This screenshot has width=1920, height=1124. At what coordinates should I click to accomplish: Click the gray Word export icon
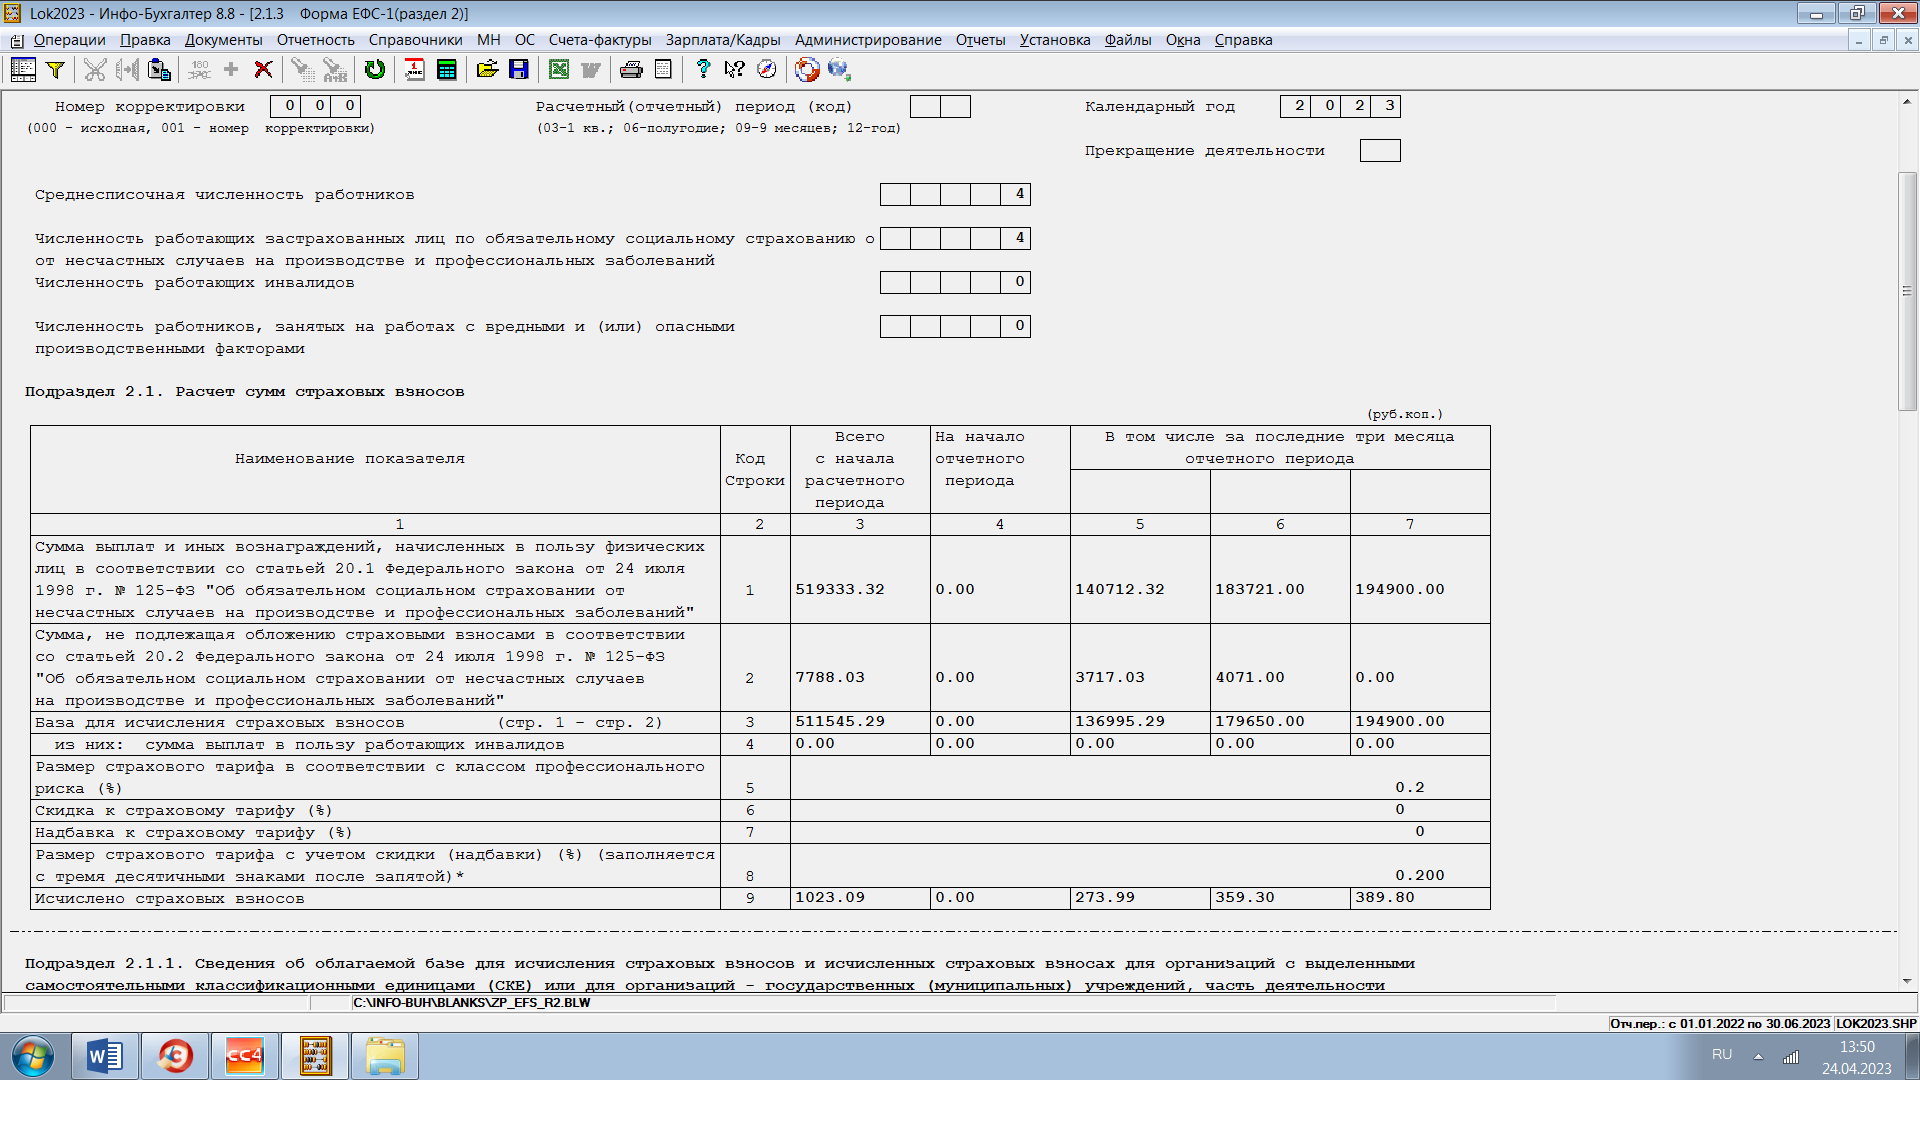click(x=591, y=69)
